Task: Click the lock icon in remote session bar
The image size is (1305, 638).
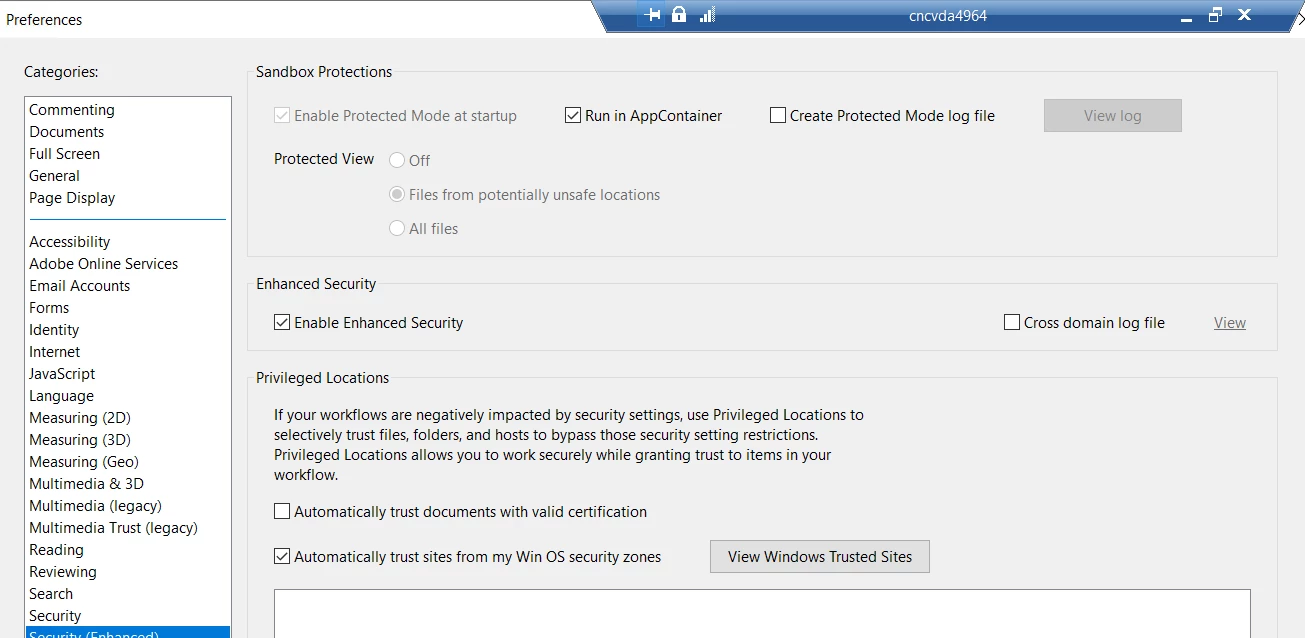Action: (679, 15)
